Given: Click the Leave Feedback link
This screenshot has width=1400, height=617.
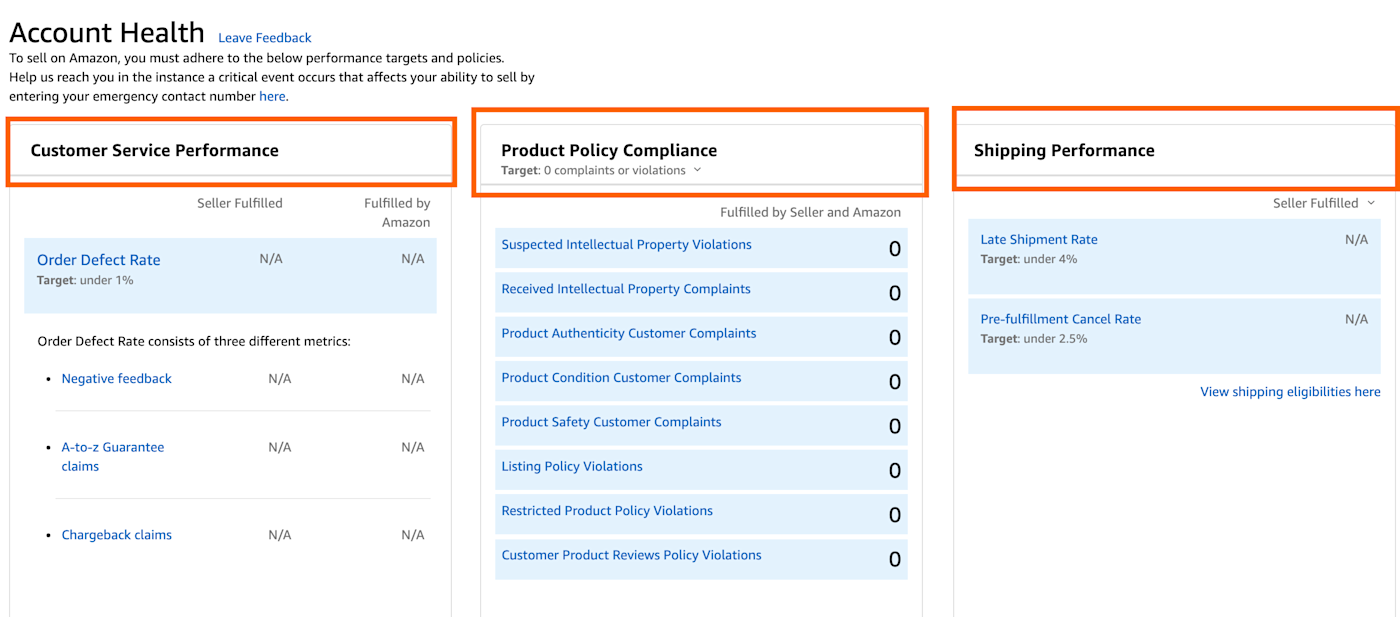Looking at the screenshot, I should point(264,38).
